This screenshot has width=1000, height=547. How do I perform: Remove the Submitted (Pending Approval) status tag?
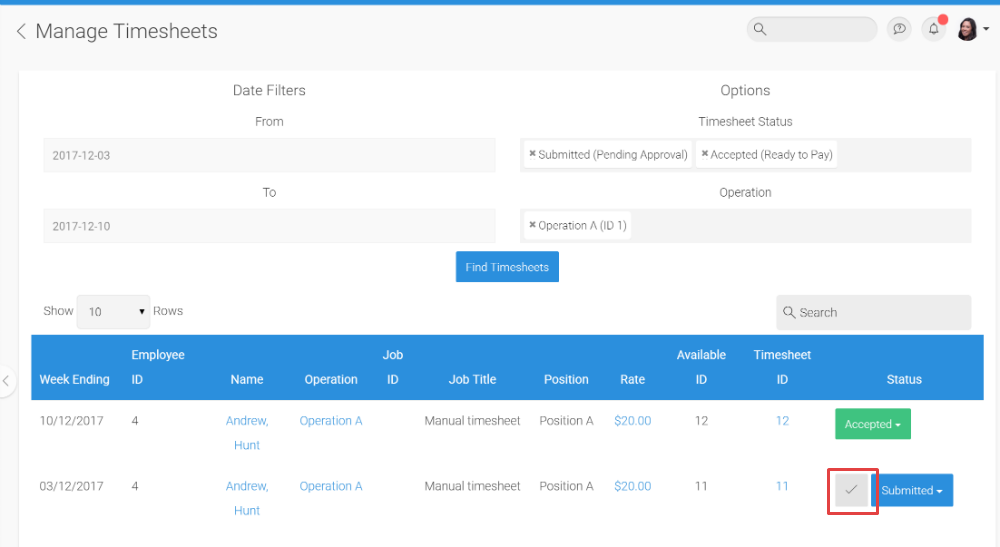[x=533, y=154]
